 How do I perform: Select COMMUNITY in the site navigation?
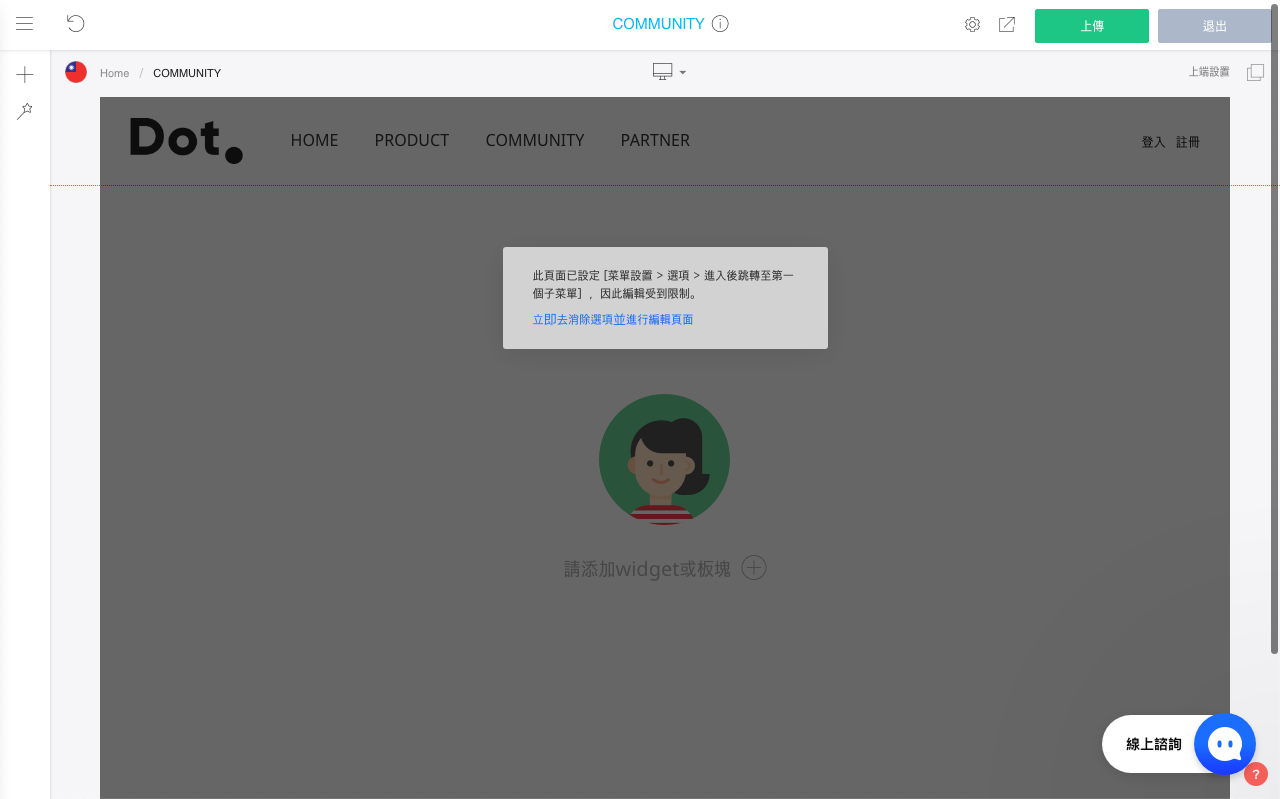535,140
